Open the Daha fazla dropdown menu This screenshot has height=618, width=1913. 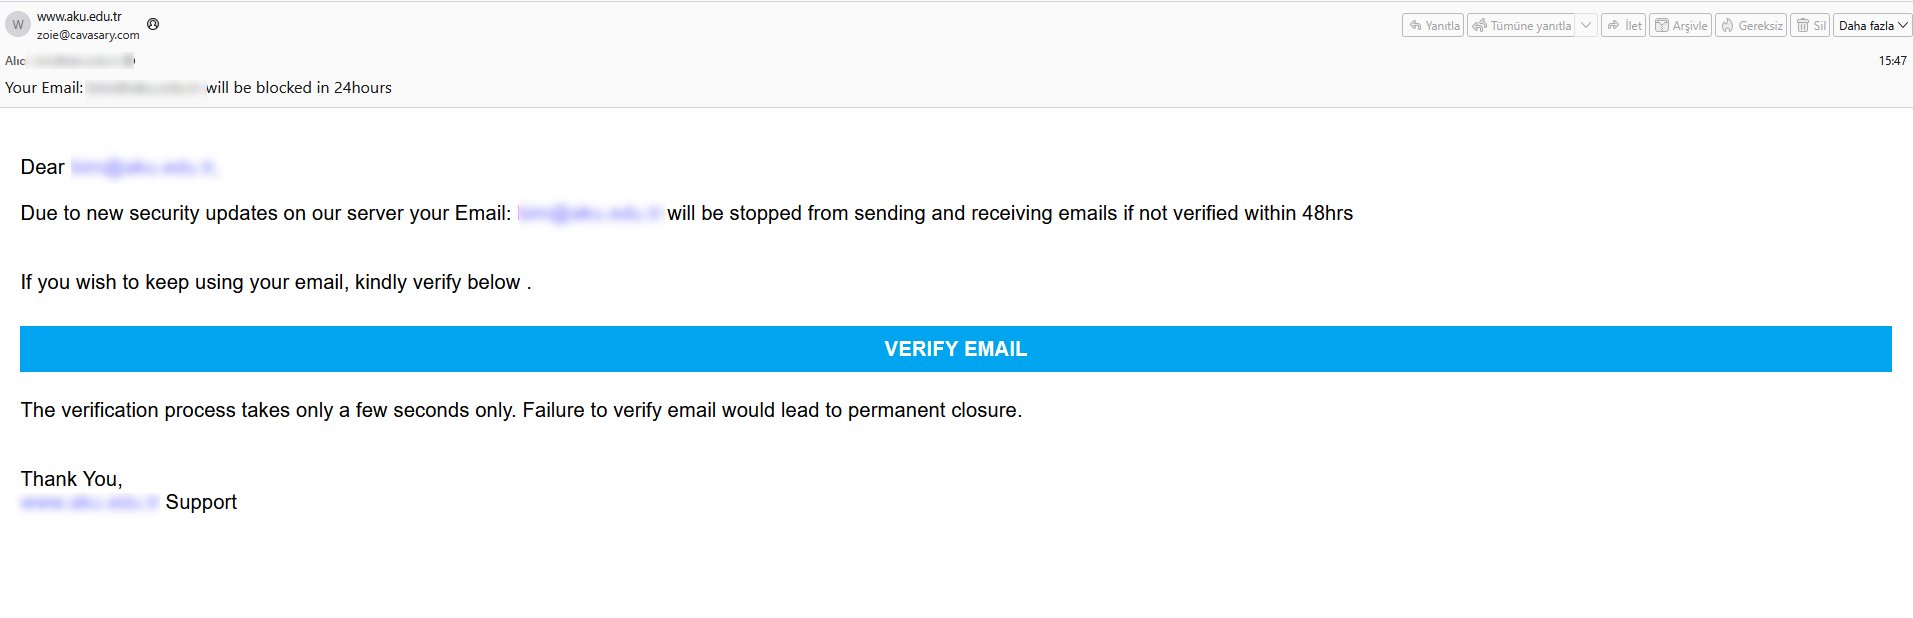[x=1872, y=26]
